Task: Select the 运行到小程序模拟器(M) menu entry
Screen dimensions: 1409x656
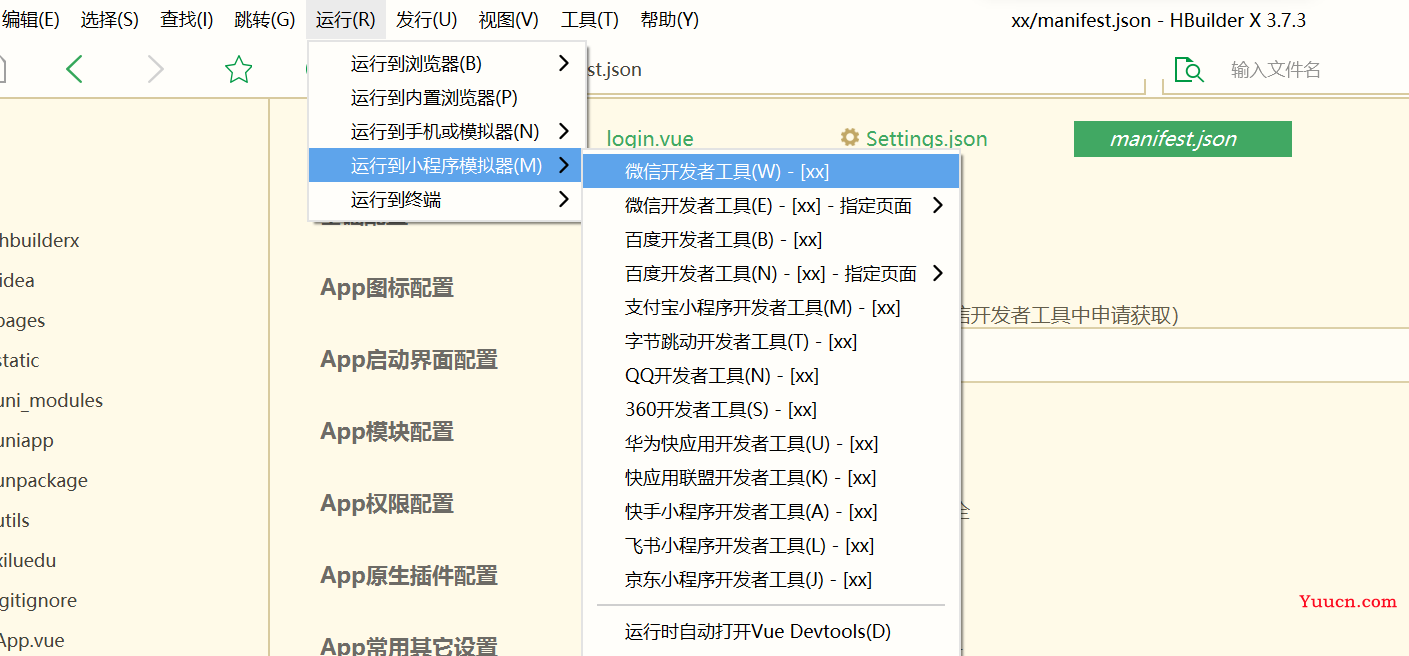Action: pyautogui.click(x=446, y=166)
